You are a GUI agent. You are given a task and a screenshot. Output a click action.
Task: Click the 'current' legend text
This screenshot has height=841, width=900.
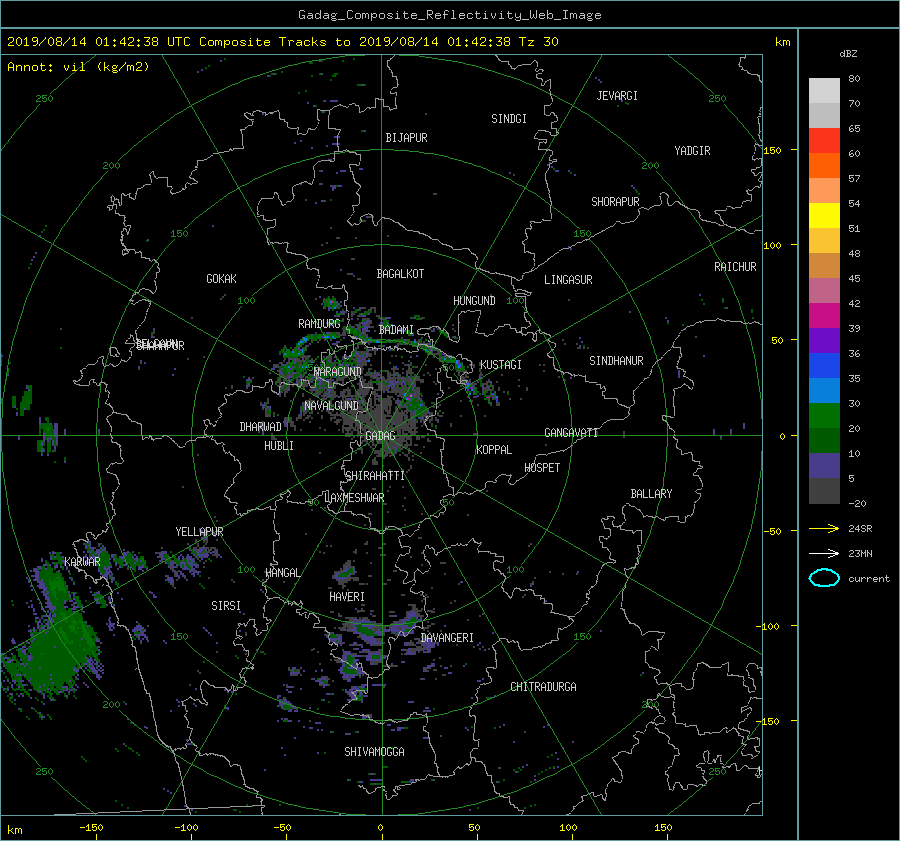pos(869,579)
